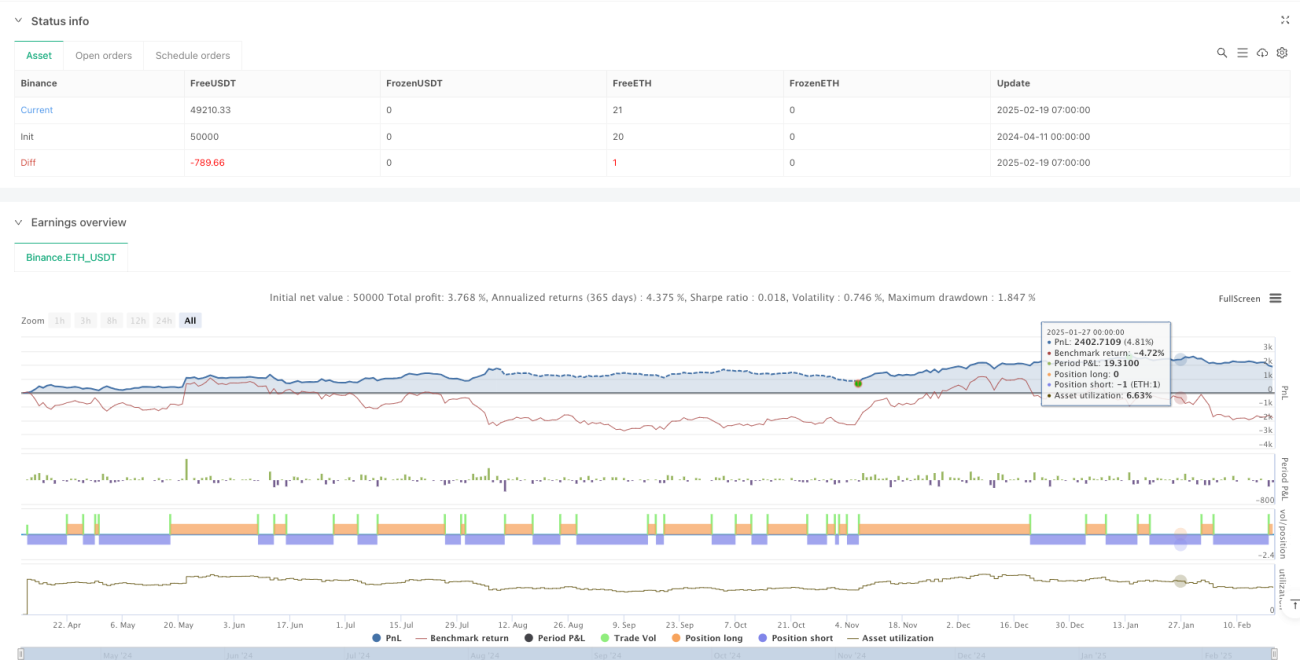Toggle PnL series in chart legend
1300x660 pixels.
(x=389, y=638)
